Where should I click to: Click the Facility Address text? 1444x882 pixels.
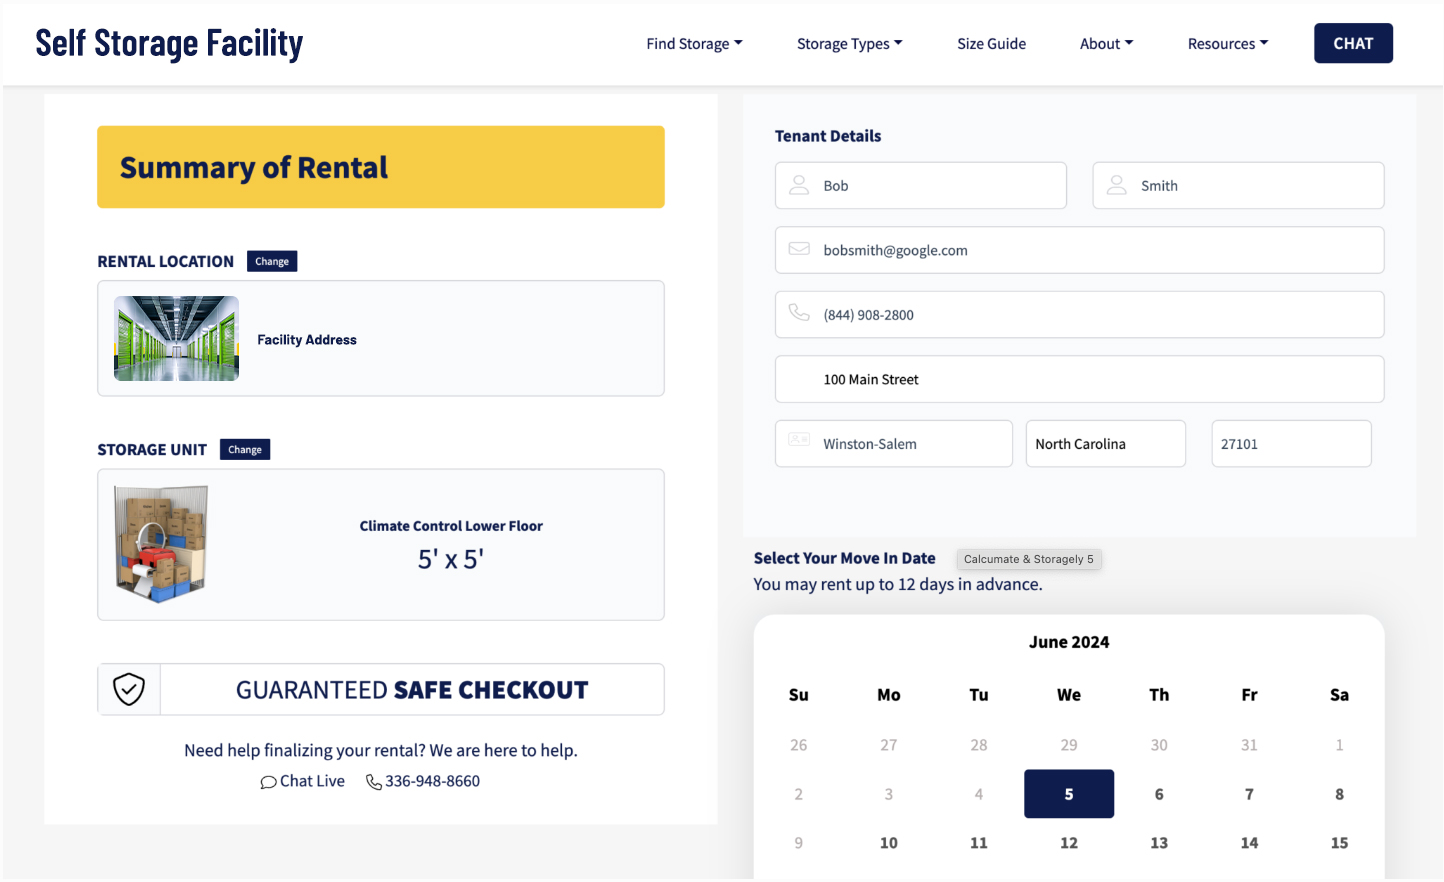coord(307,340)
